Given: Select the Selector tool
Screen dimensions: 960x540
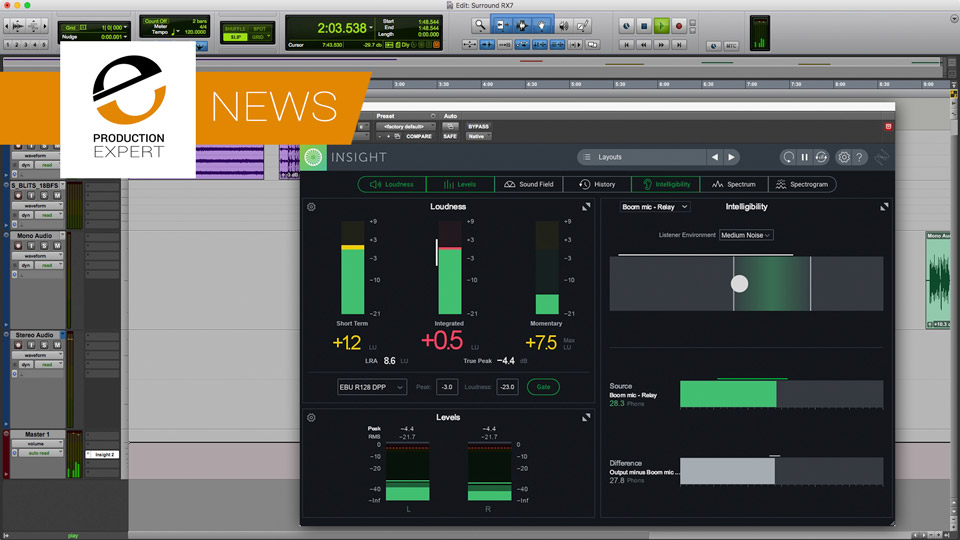Looking at the screenshot, I should pyautogui.click(x=522, y=26).
